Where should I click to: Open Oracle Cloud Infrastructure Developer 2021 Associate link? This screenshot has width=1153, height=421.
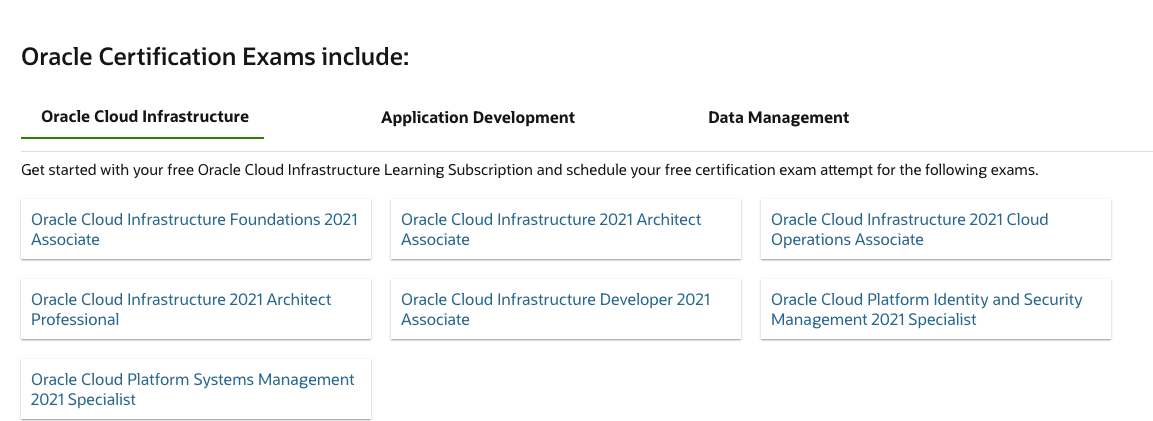tap(555, 300)
